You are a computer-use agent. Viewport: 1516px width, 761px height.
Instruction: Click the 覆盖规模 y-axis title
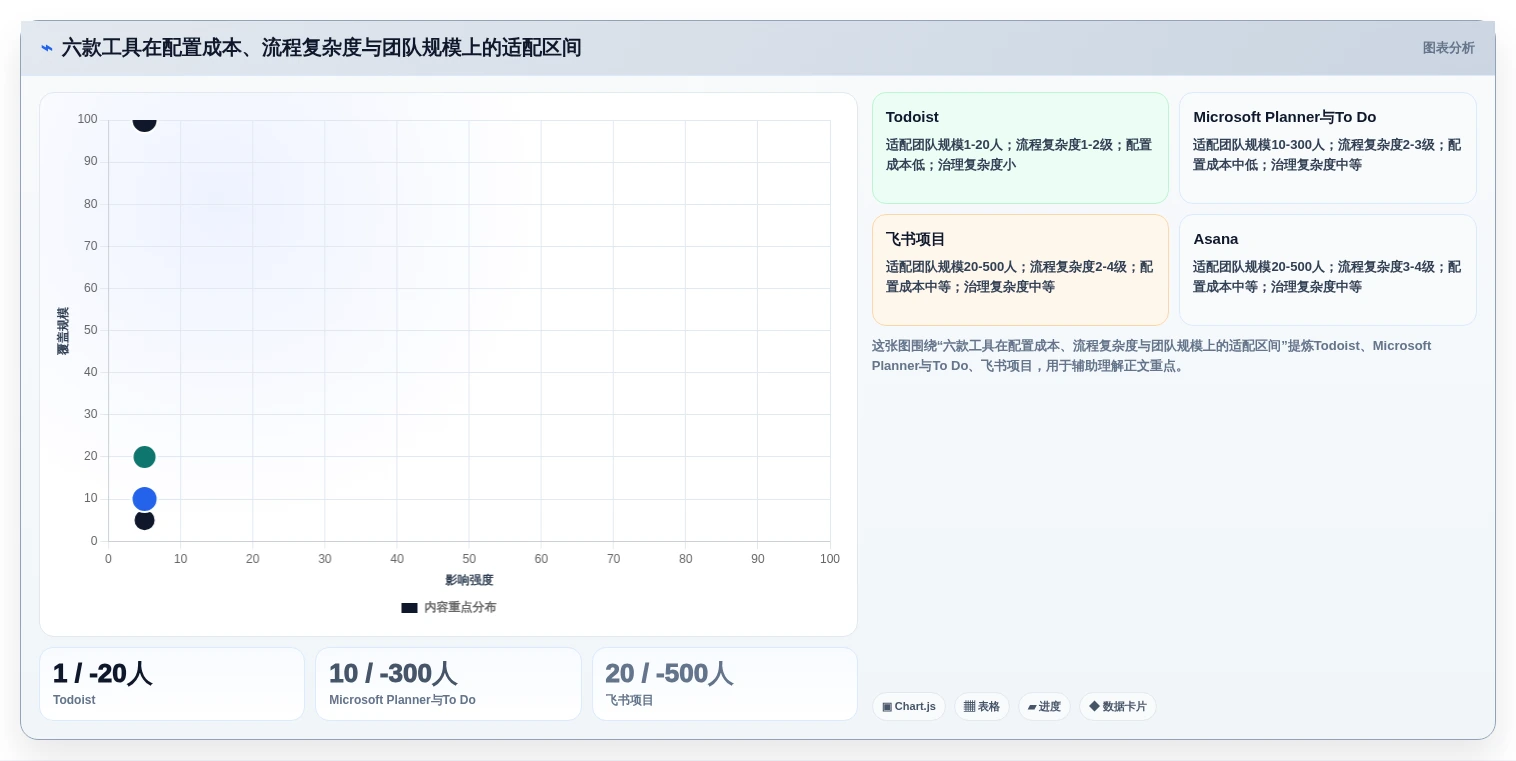tap(63, 331)
